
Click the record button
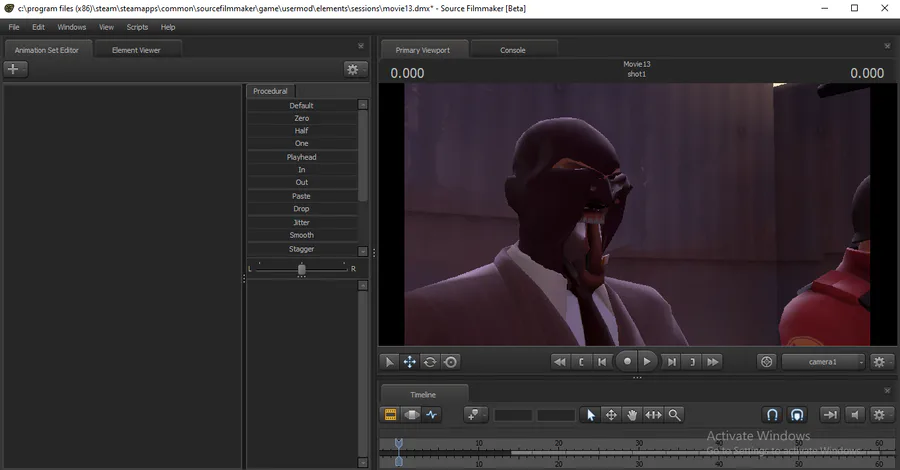627,362
